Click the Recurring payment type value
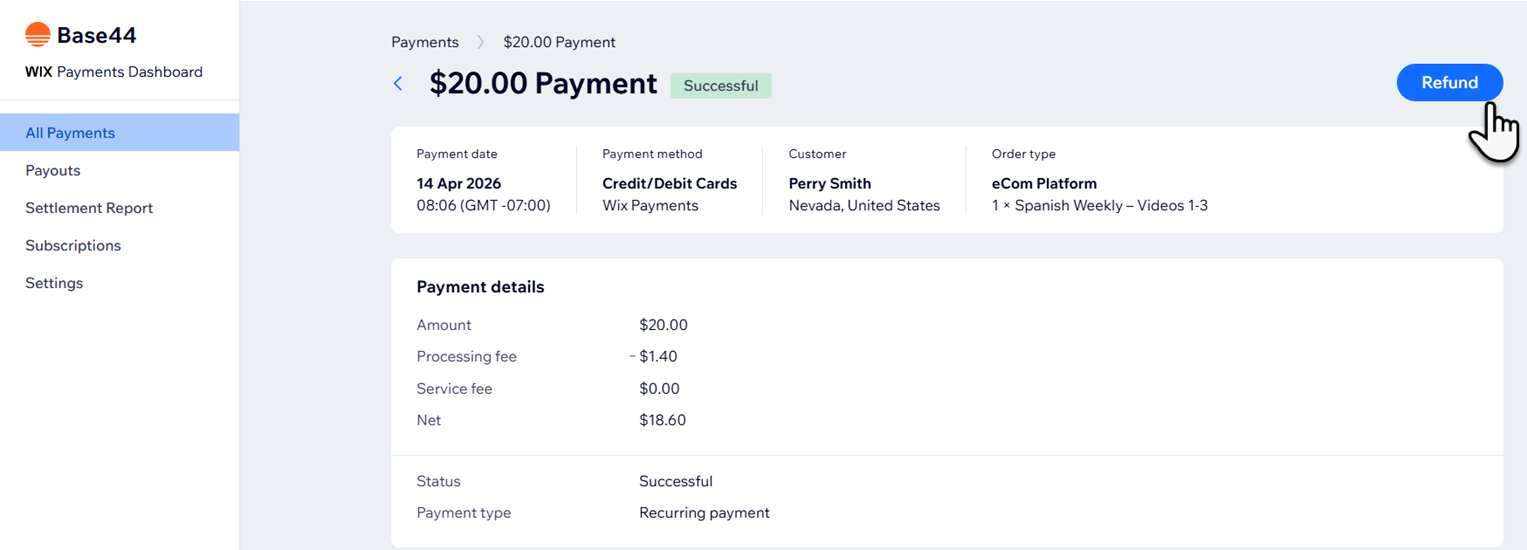 click(704, 513)
